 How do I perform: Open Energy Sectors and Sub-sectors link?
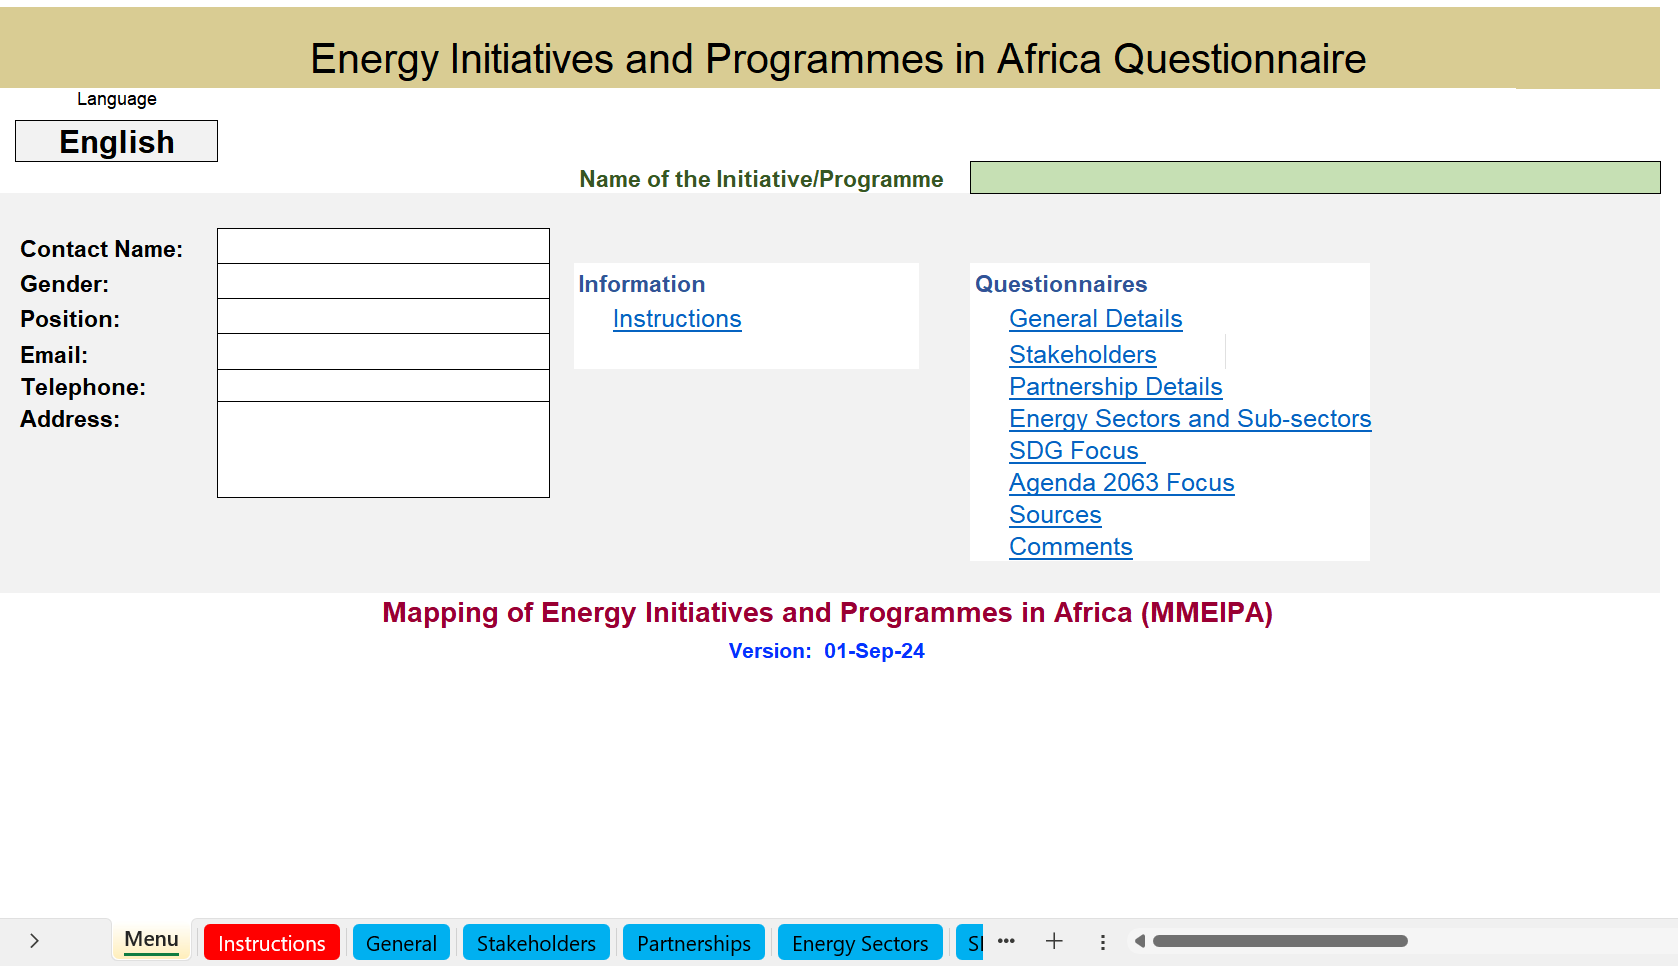click(x=1190, y=419)
